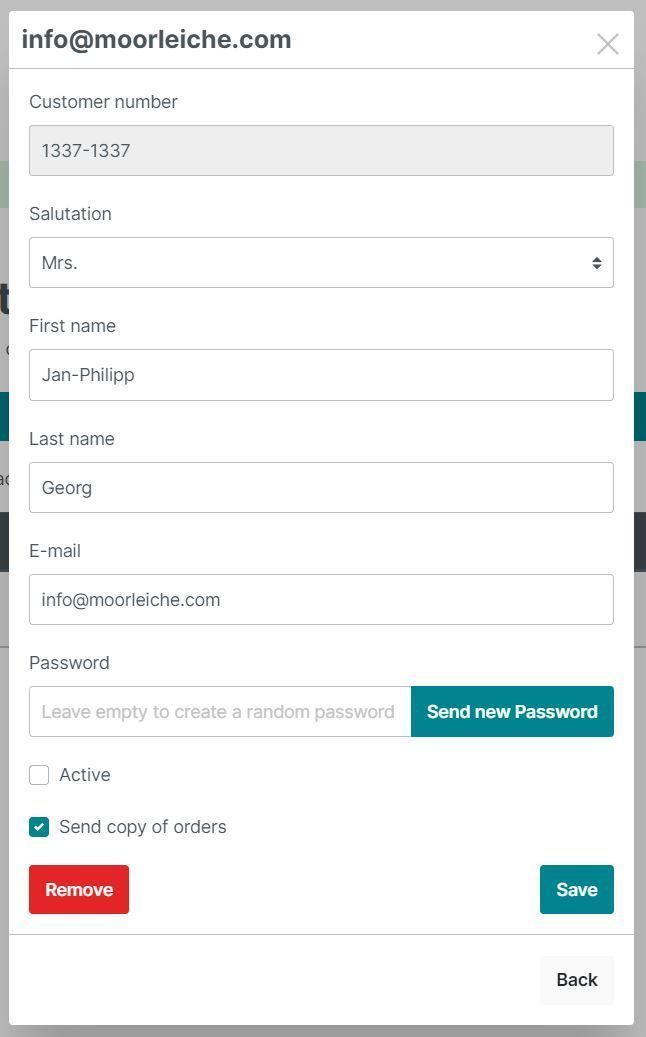Close the dialog with the X icon

607,44
